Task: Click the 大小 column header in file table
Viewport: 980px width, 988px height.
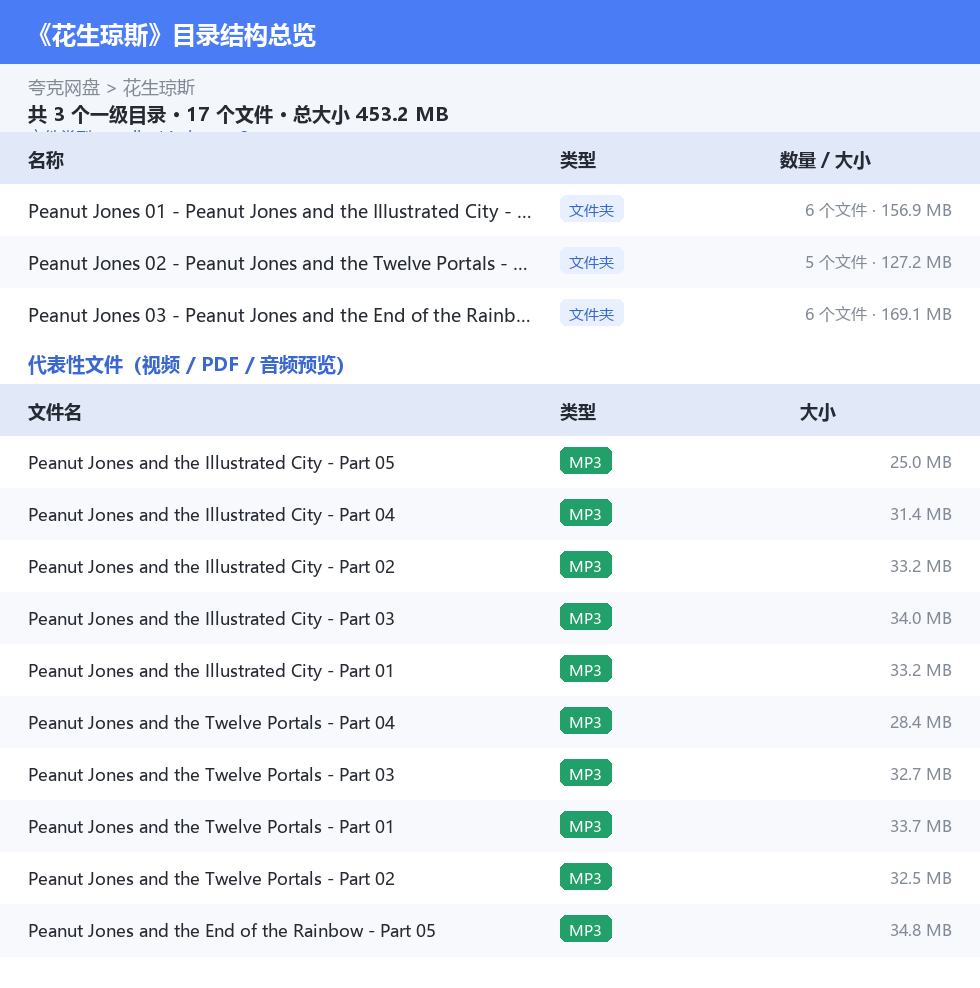Action: (817, 412)
